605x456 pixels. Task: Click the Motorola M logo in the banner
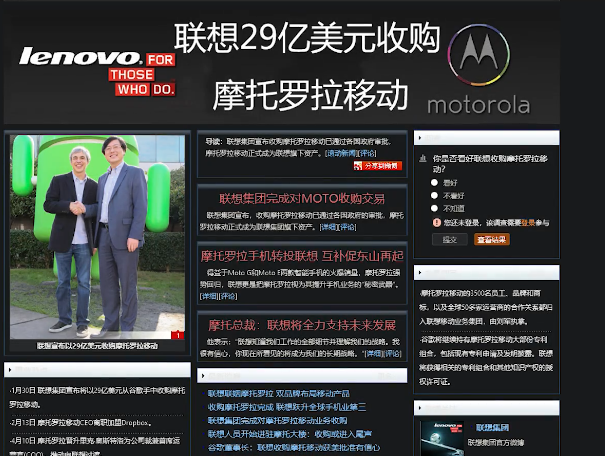[x=478, y=55]
